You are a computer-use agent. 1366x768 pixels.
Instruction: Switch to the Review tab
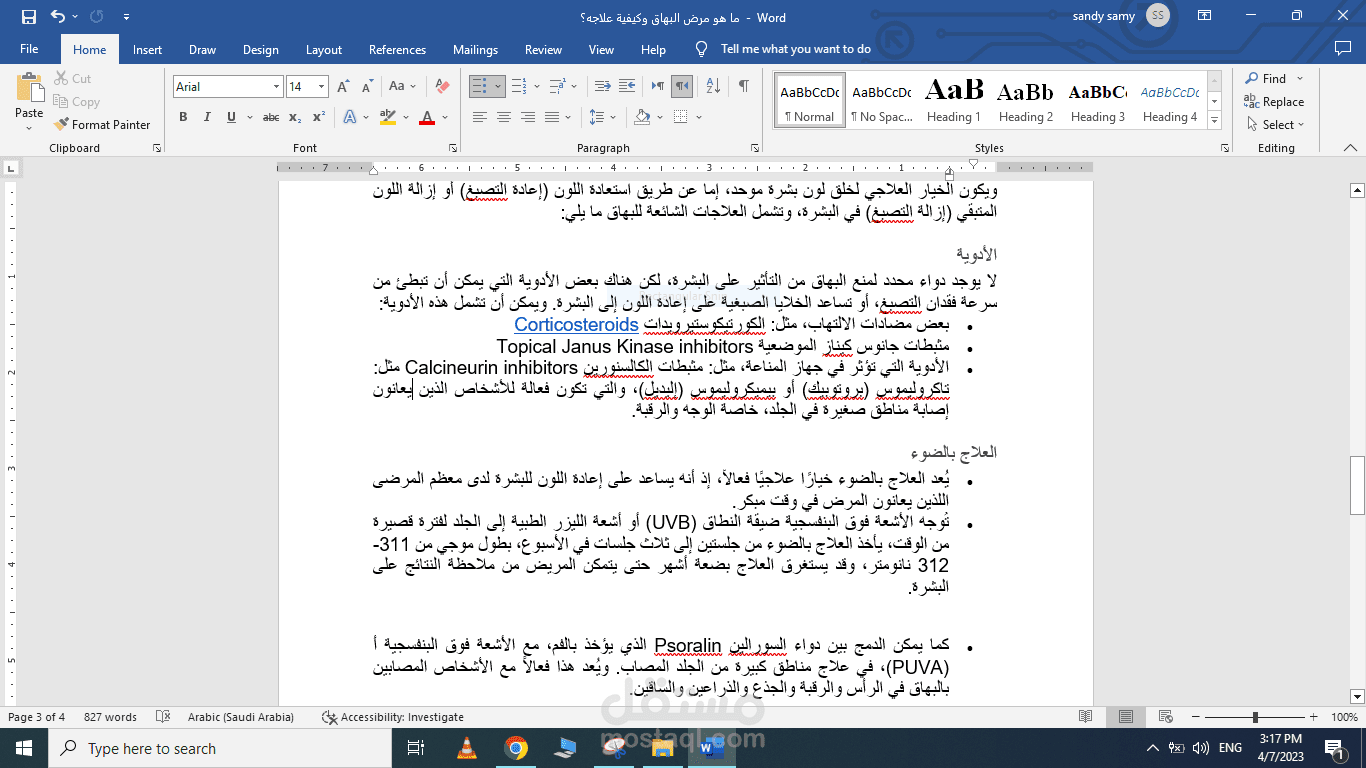[x=543, y=49]
